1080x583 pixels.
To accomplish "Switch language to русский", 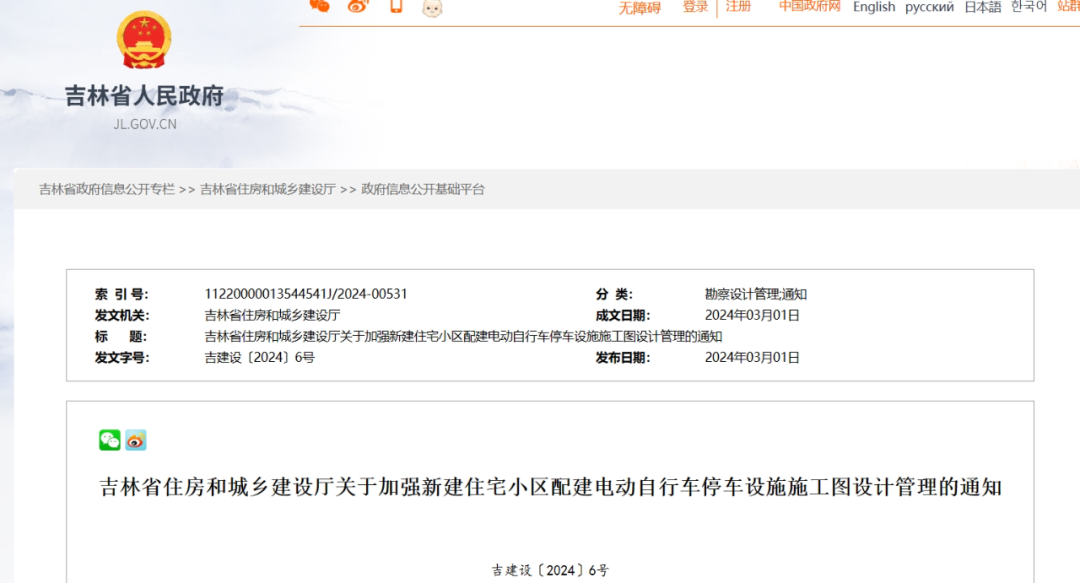I will pyautogui.click(x=929, y=7).
